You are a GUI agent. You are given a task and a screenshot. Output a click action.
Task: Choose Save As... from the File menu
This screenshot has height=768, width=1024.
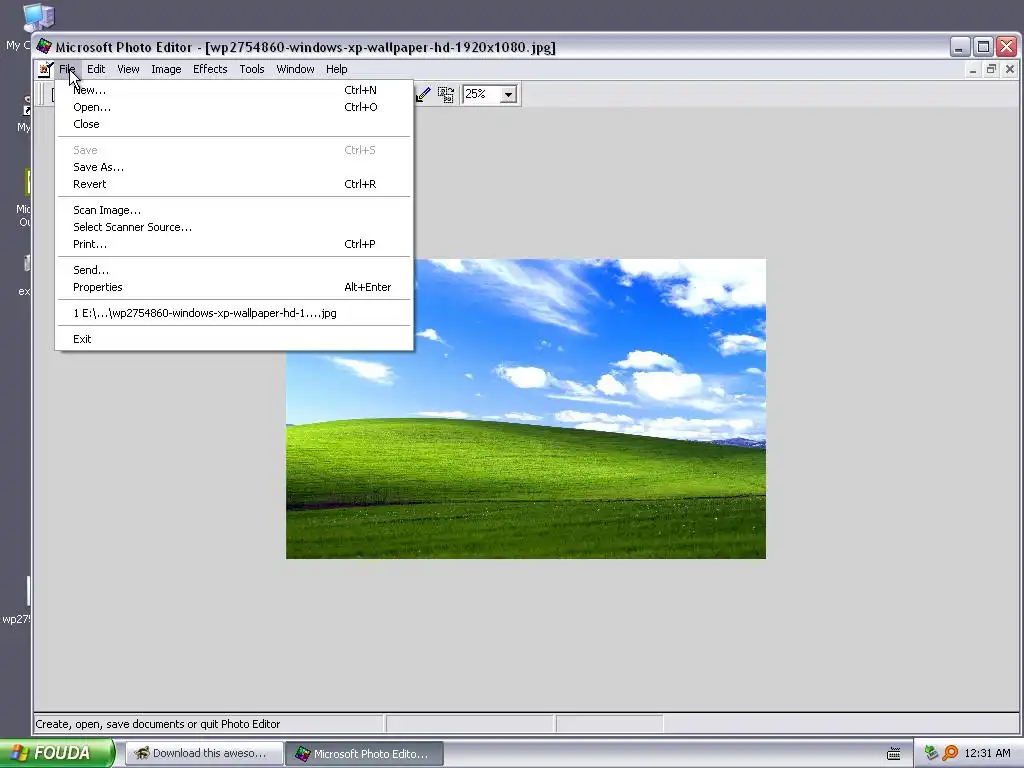pyautogui.click(x=234, y=167)
